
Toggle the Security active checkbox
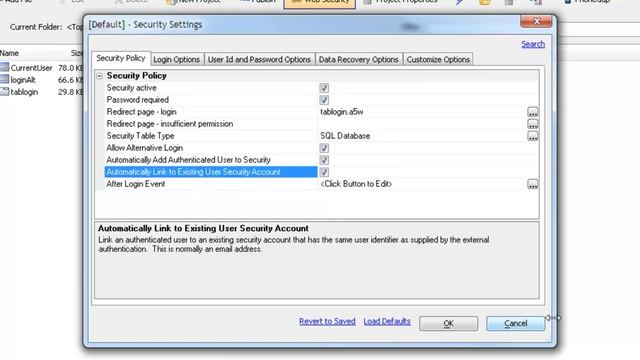tap(324, 88)
